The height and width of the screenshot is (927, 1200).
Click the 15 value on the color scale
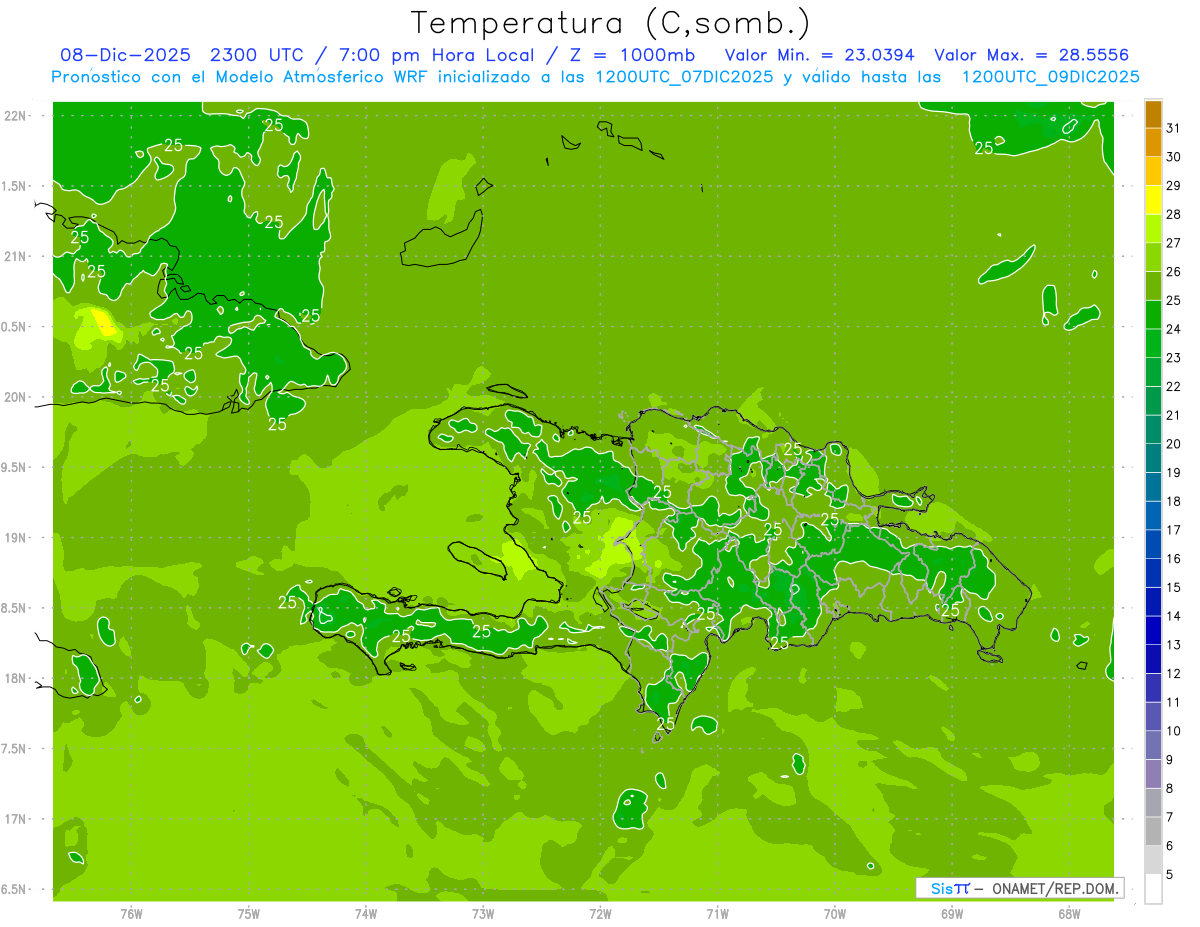click(x=1174, y=587)
